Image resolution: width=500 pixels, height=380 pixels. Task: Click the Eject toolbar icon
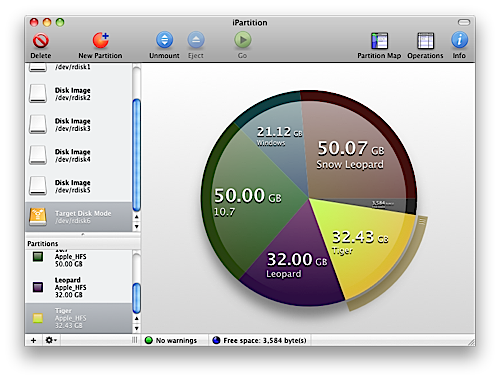[x=196, y=40]
